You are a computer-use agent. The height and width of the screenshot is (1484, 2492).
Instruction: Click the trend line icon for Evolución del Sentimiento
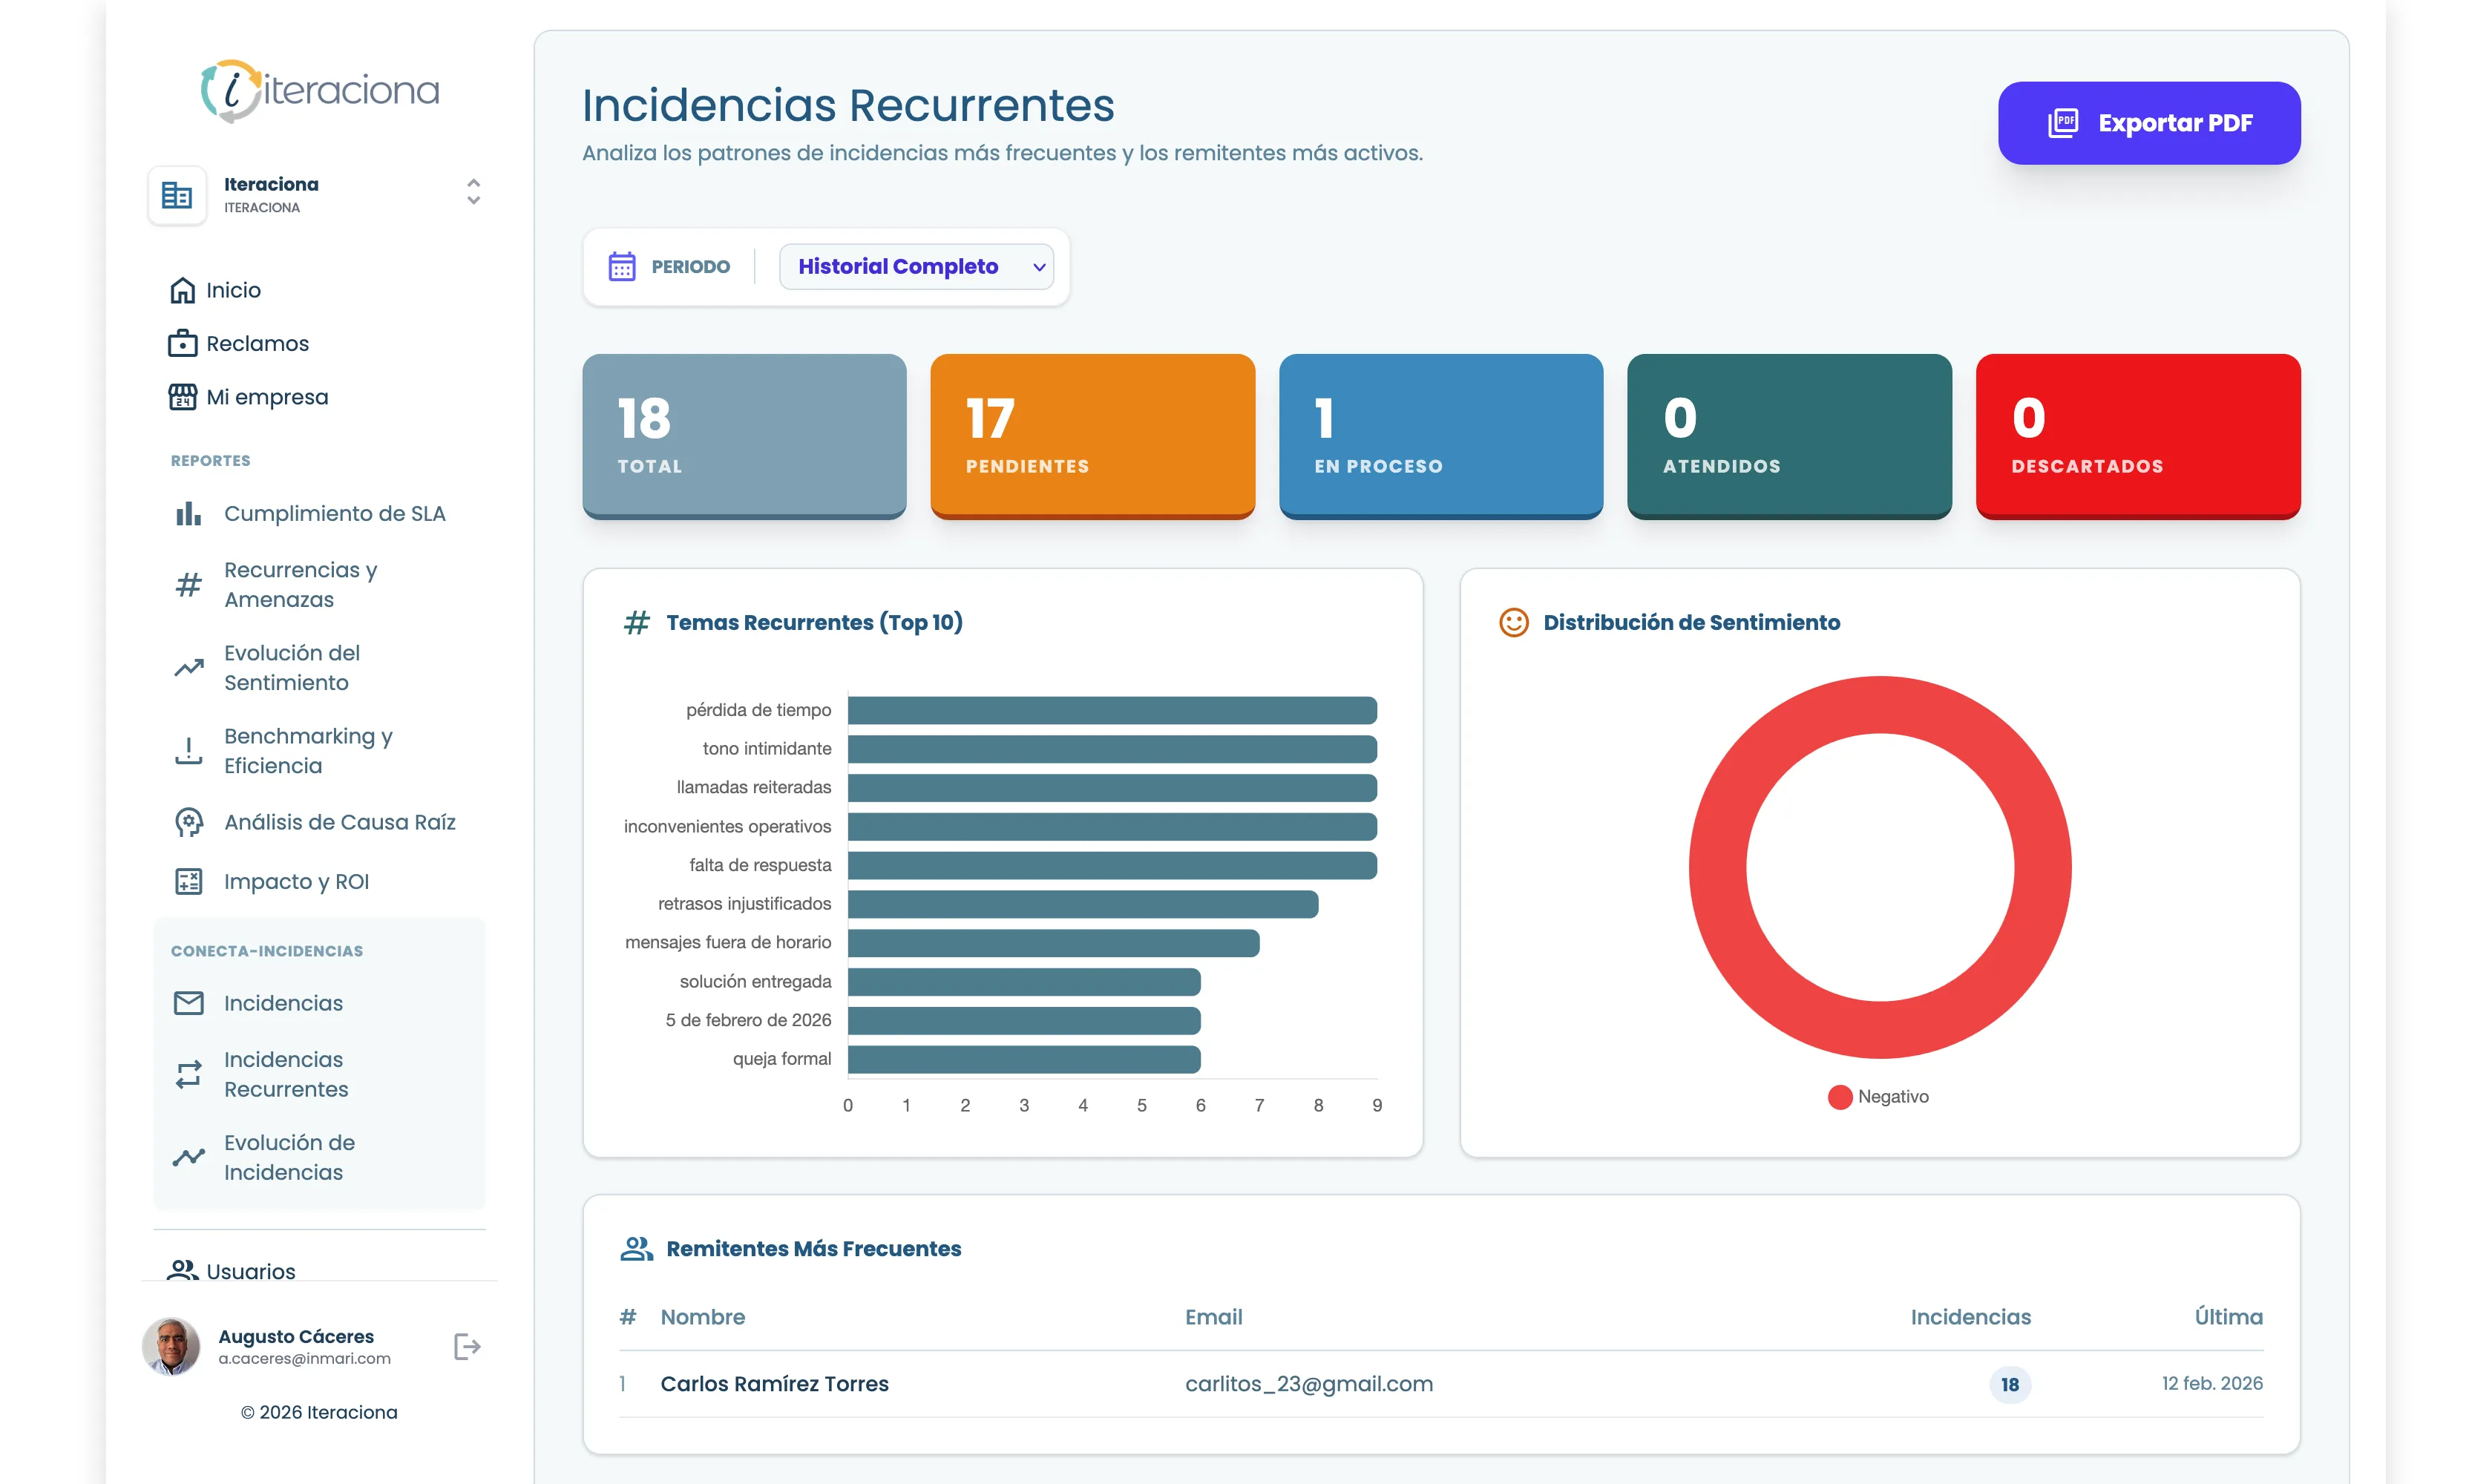tap(188, 667)
